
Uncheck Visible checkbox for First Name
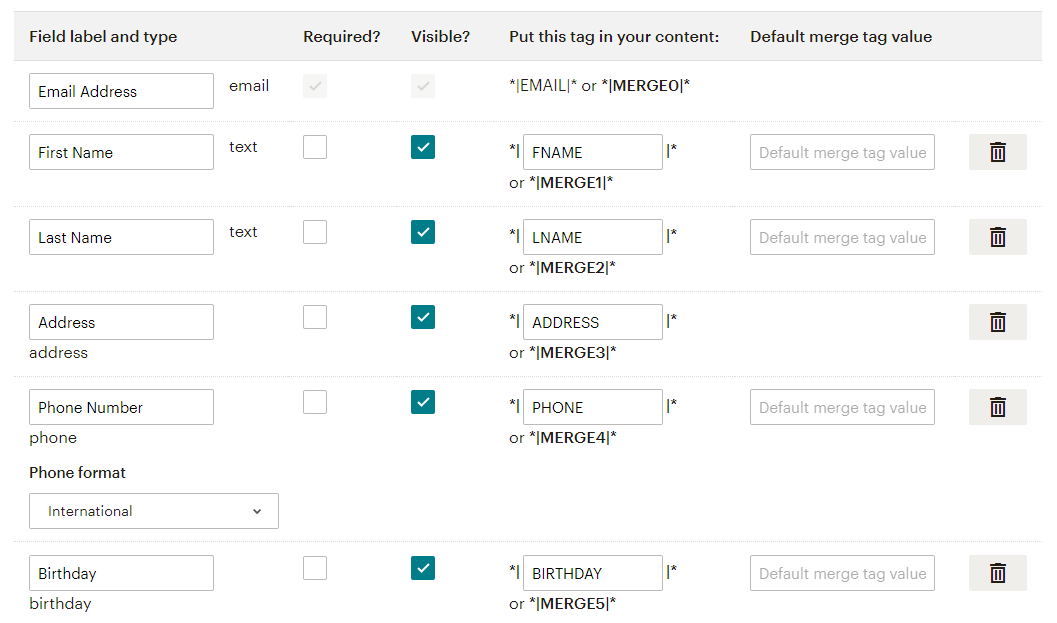(x=423, y=147)
